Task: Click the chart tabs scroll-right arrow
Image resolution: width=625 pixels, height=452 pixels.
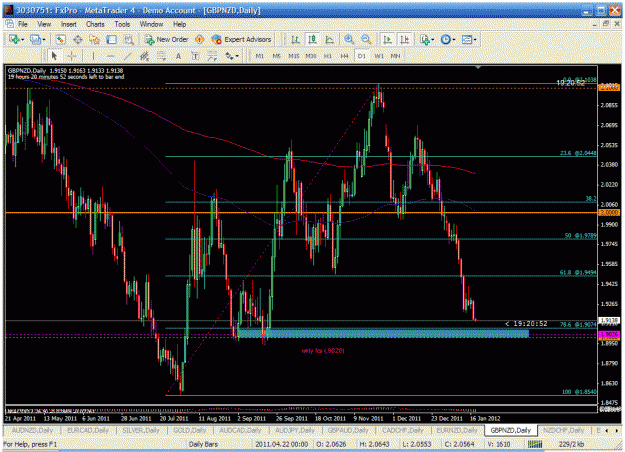Action: (x=615, y=430)
